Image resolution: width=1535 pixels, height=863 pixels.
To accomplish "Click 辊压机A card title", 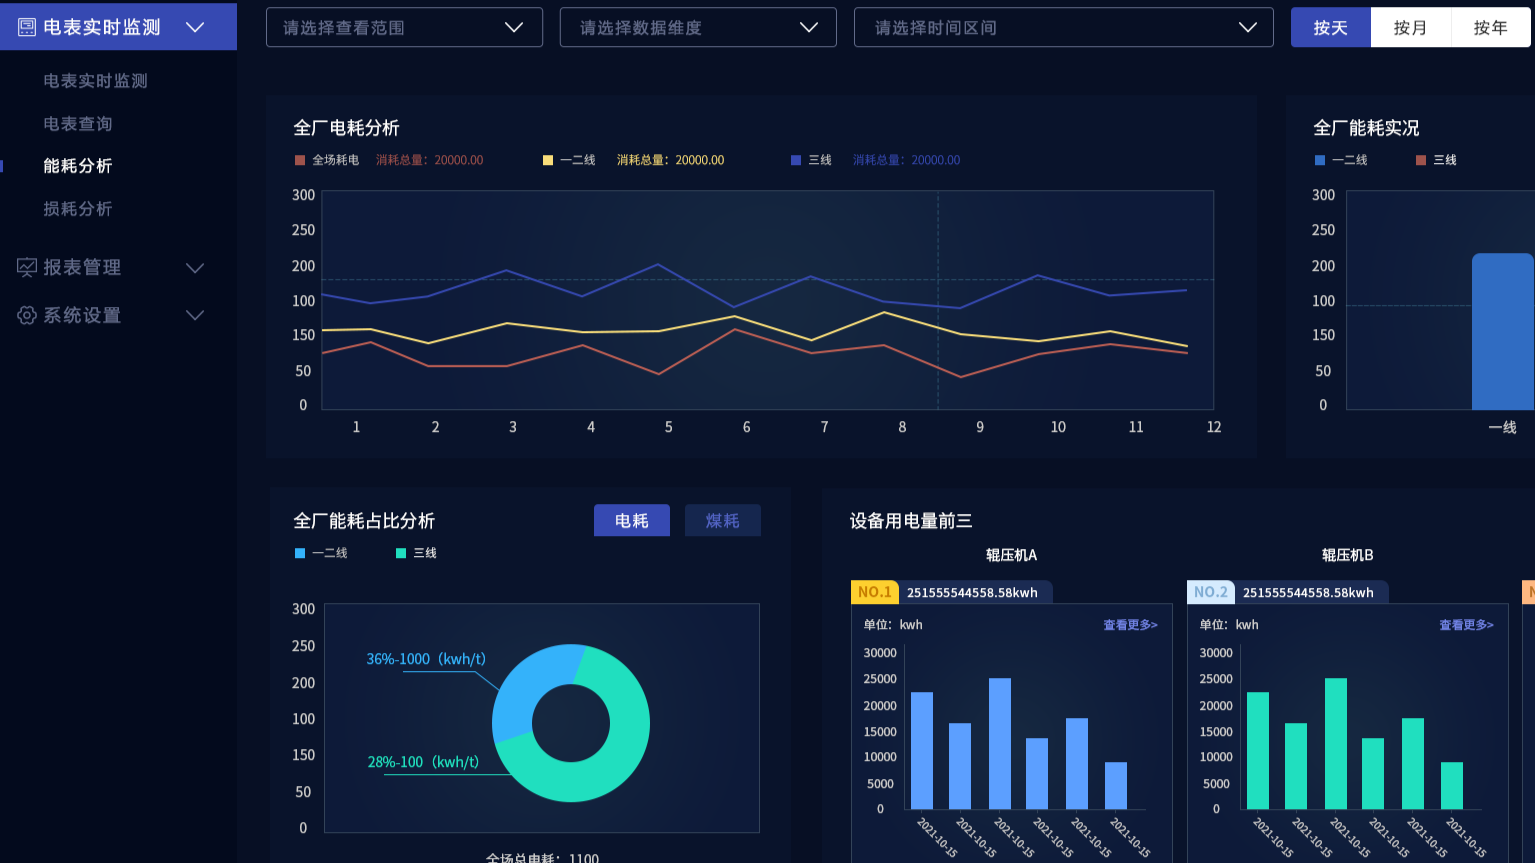I will 1011,555.
